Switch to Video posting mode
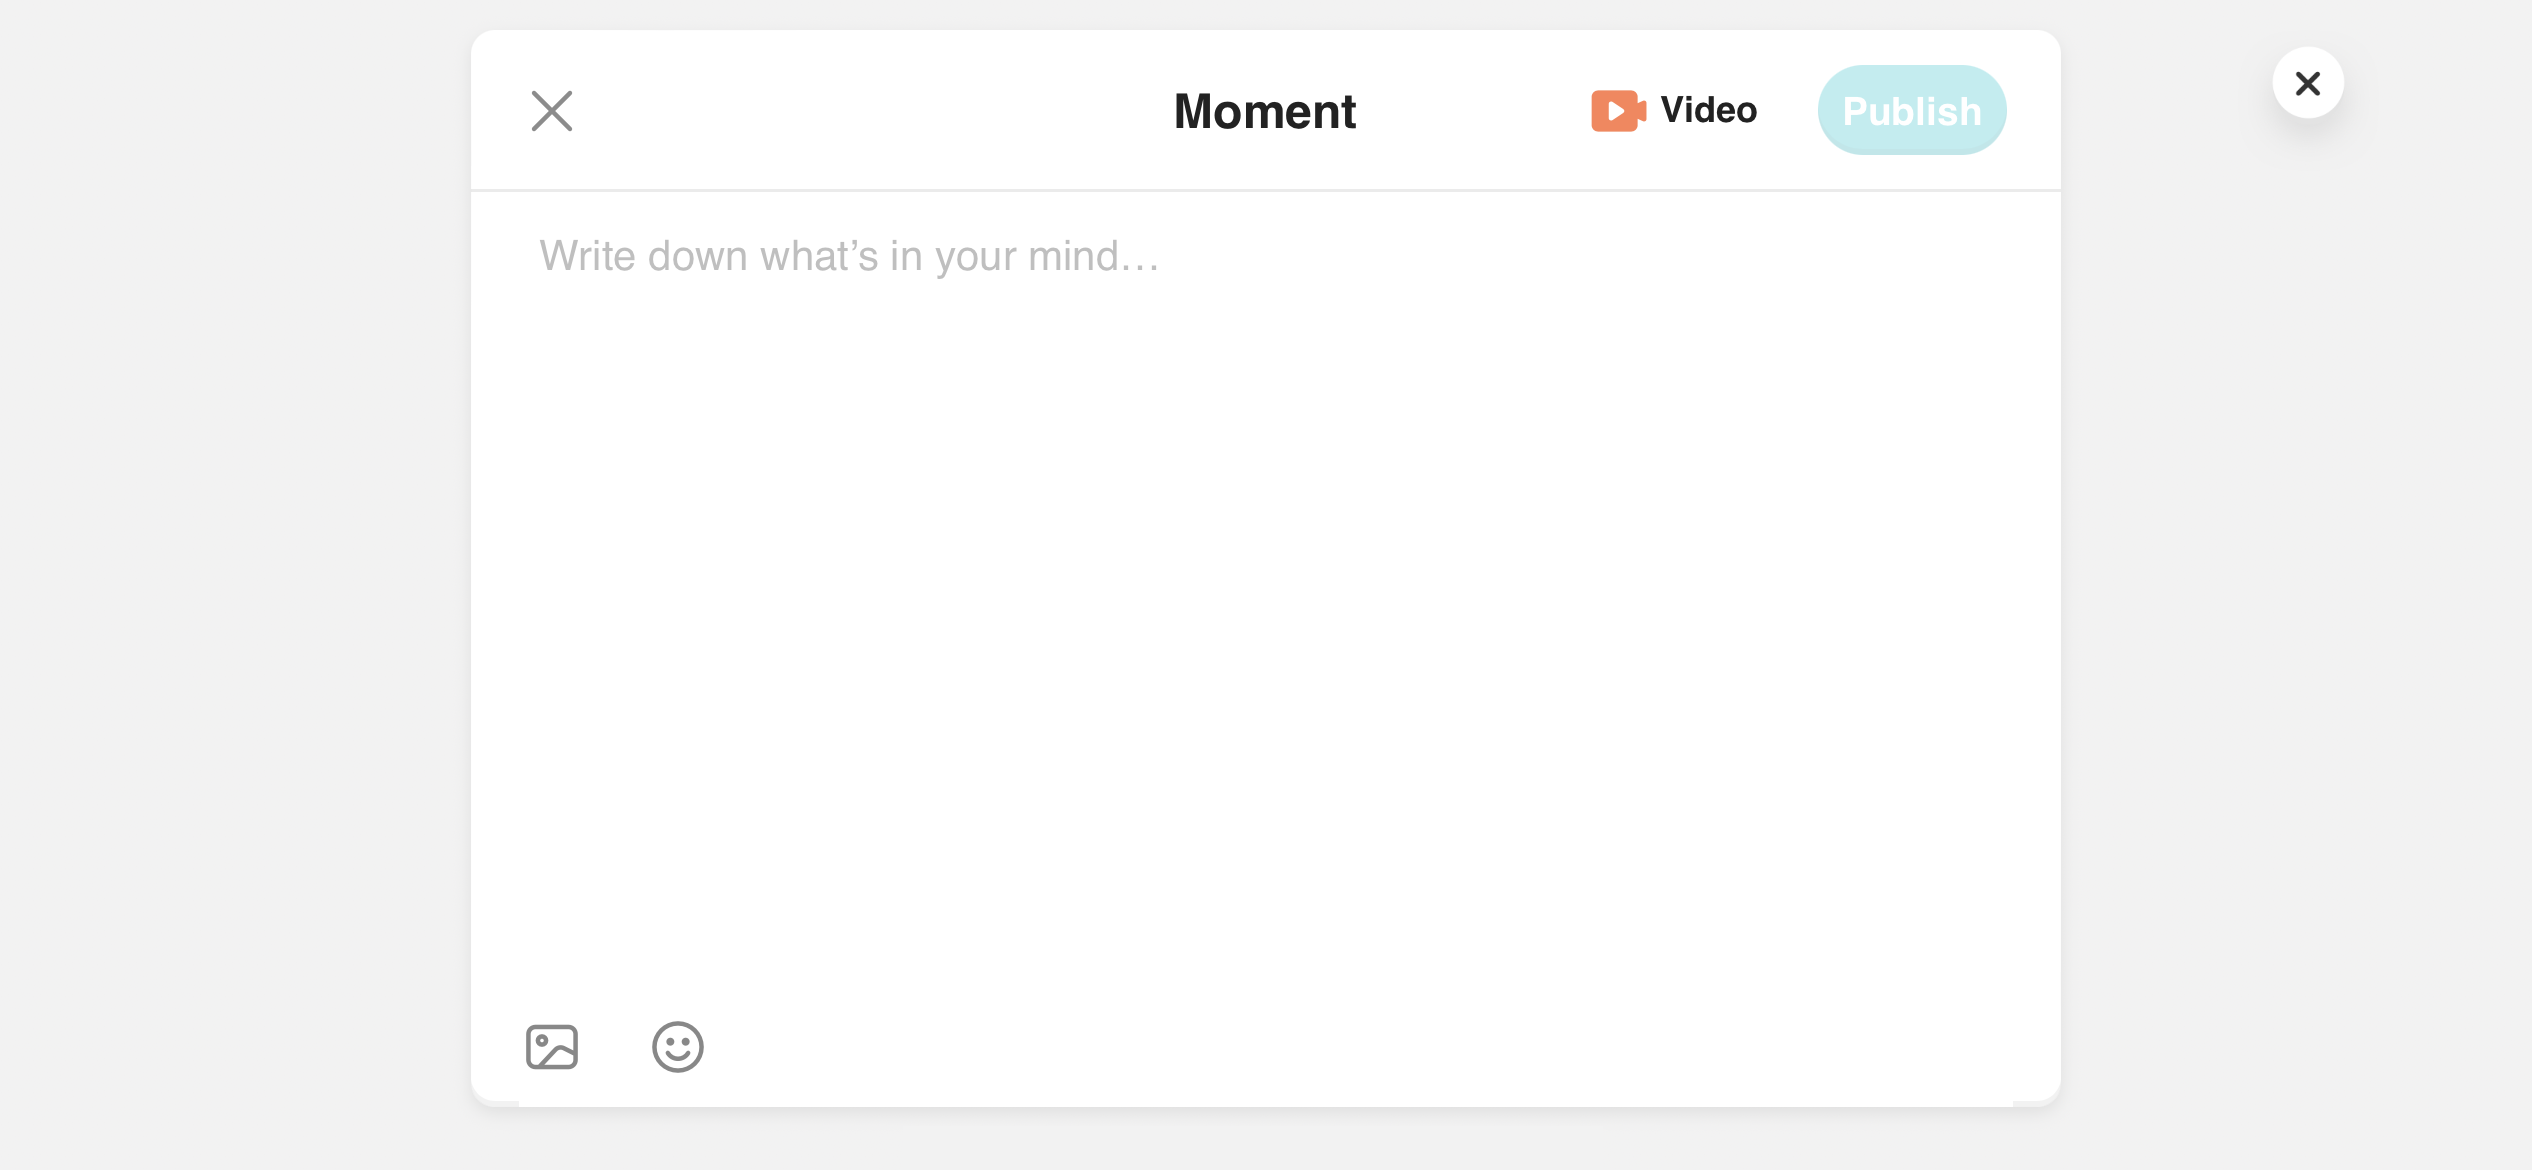 (1674, 110)
